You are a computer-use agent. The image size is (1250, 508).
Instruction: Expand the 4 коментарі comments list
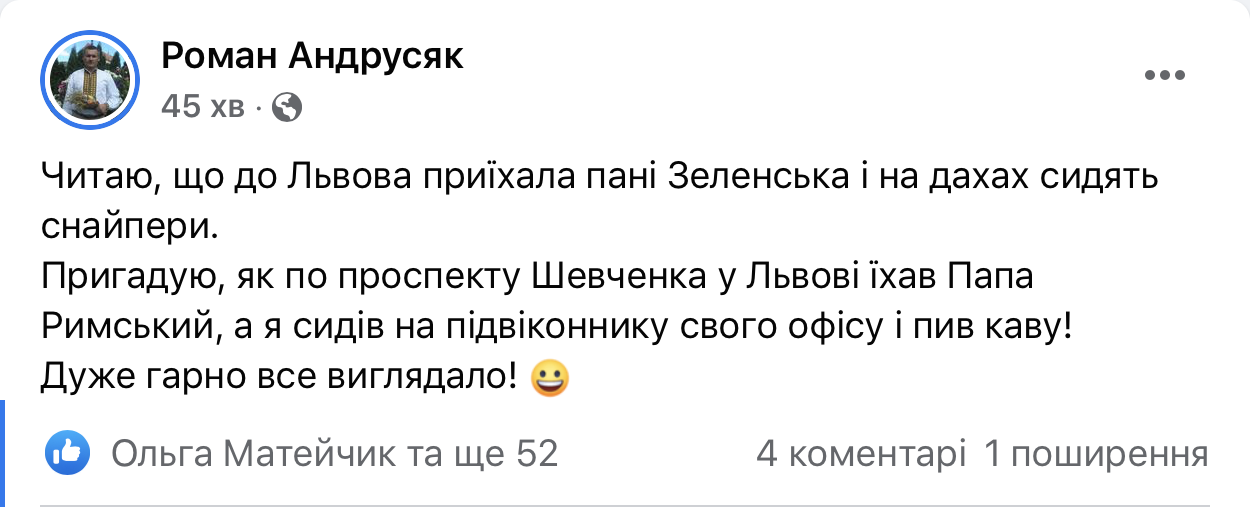click(x=861, y=454)
